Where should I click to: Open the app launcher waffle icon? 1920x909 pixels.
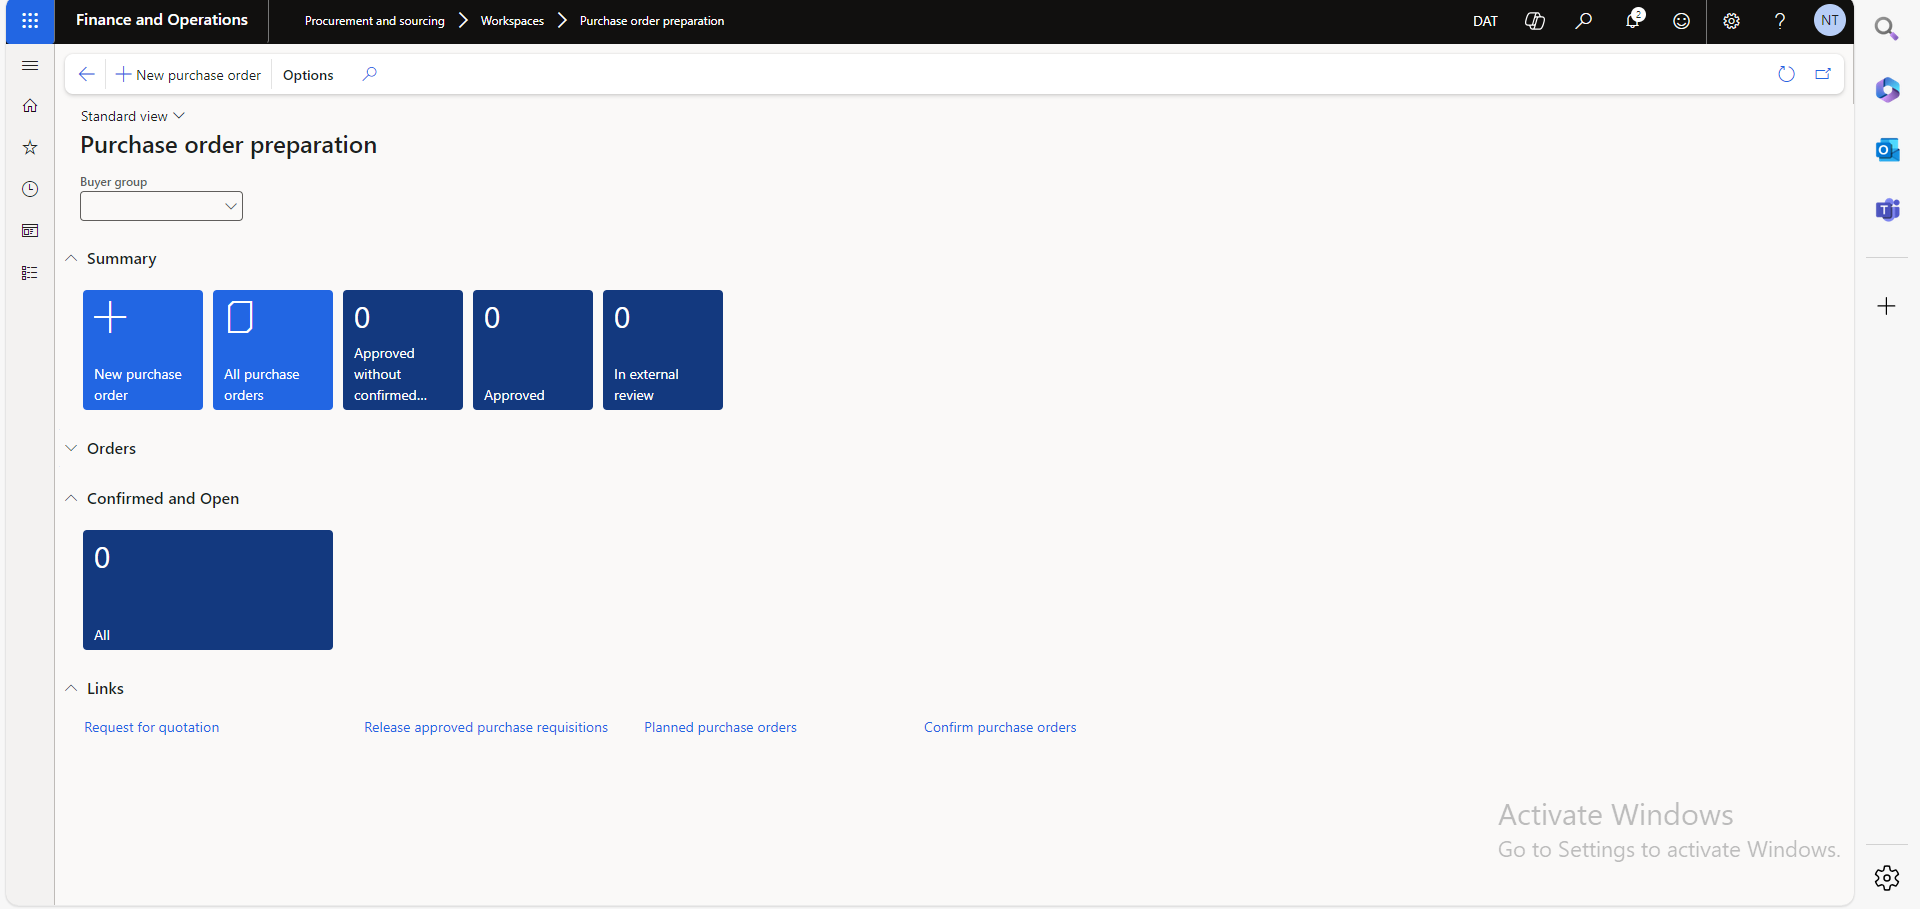tap(30, 21)
